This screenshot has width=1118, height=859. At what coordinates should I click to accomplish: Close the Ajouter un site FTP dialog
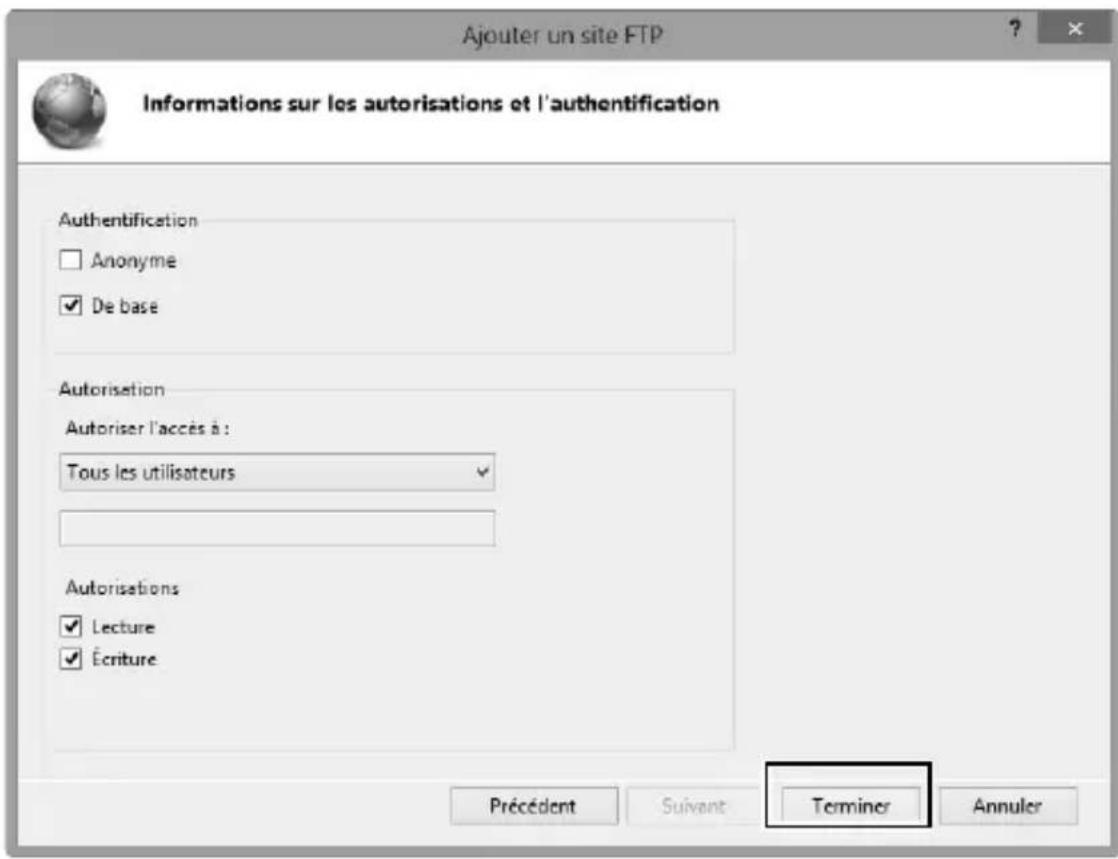pyautogui.click(x=1074, y=29)
